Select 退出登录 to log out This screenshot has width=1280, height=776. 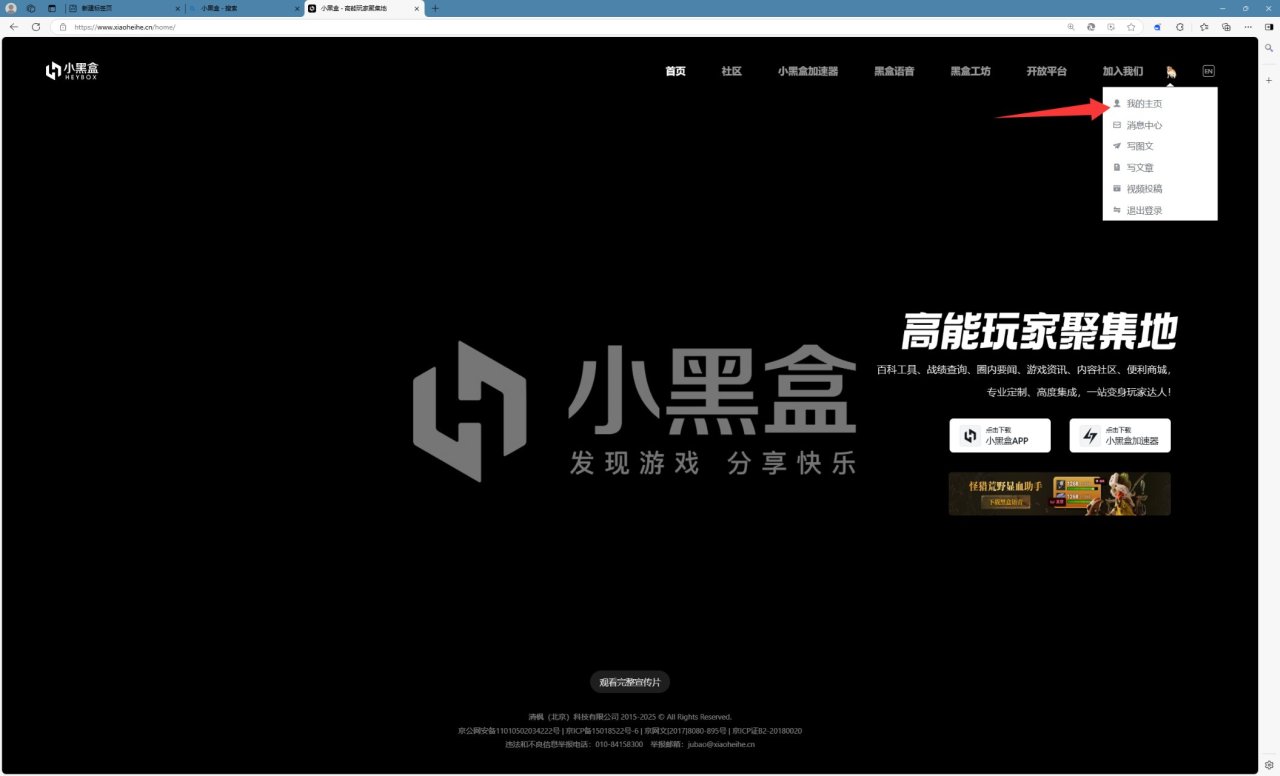(1160, 211)
